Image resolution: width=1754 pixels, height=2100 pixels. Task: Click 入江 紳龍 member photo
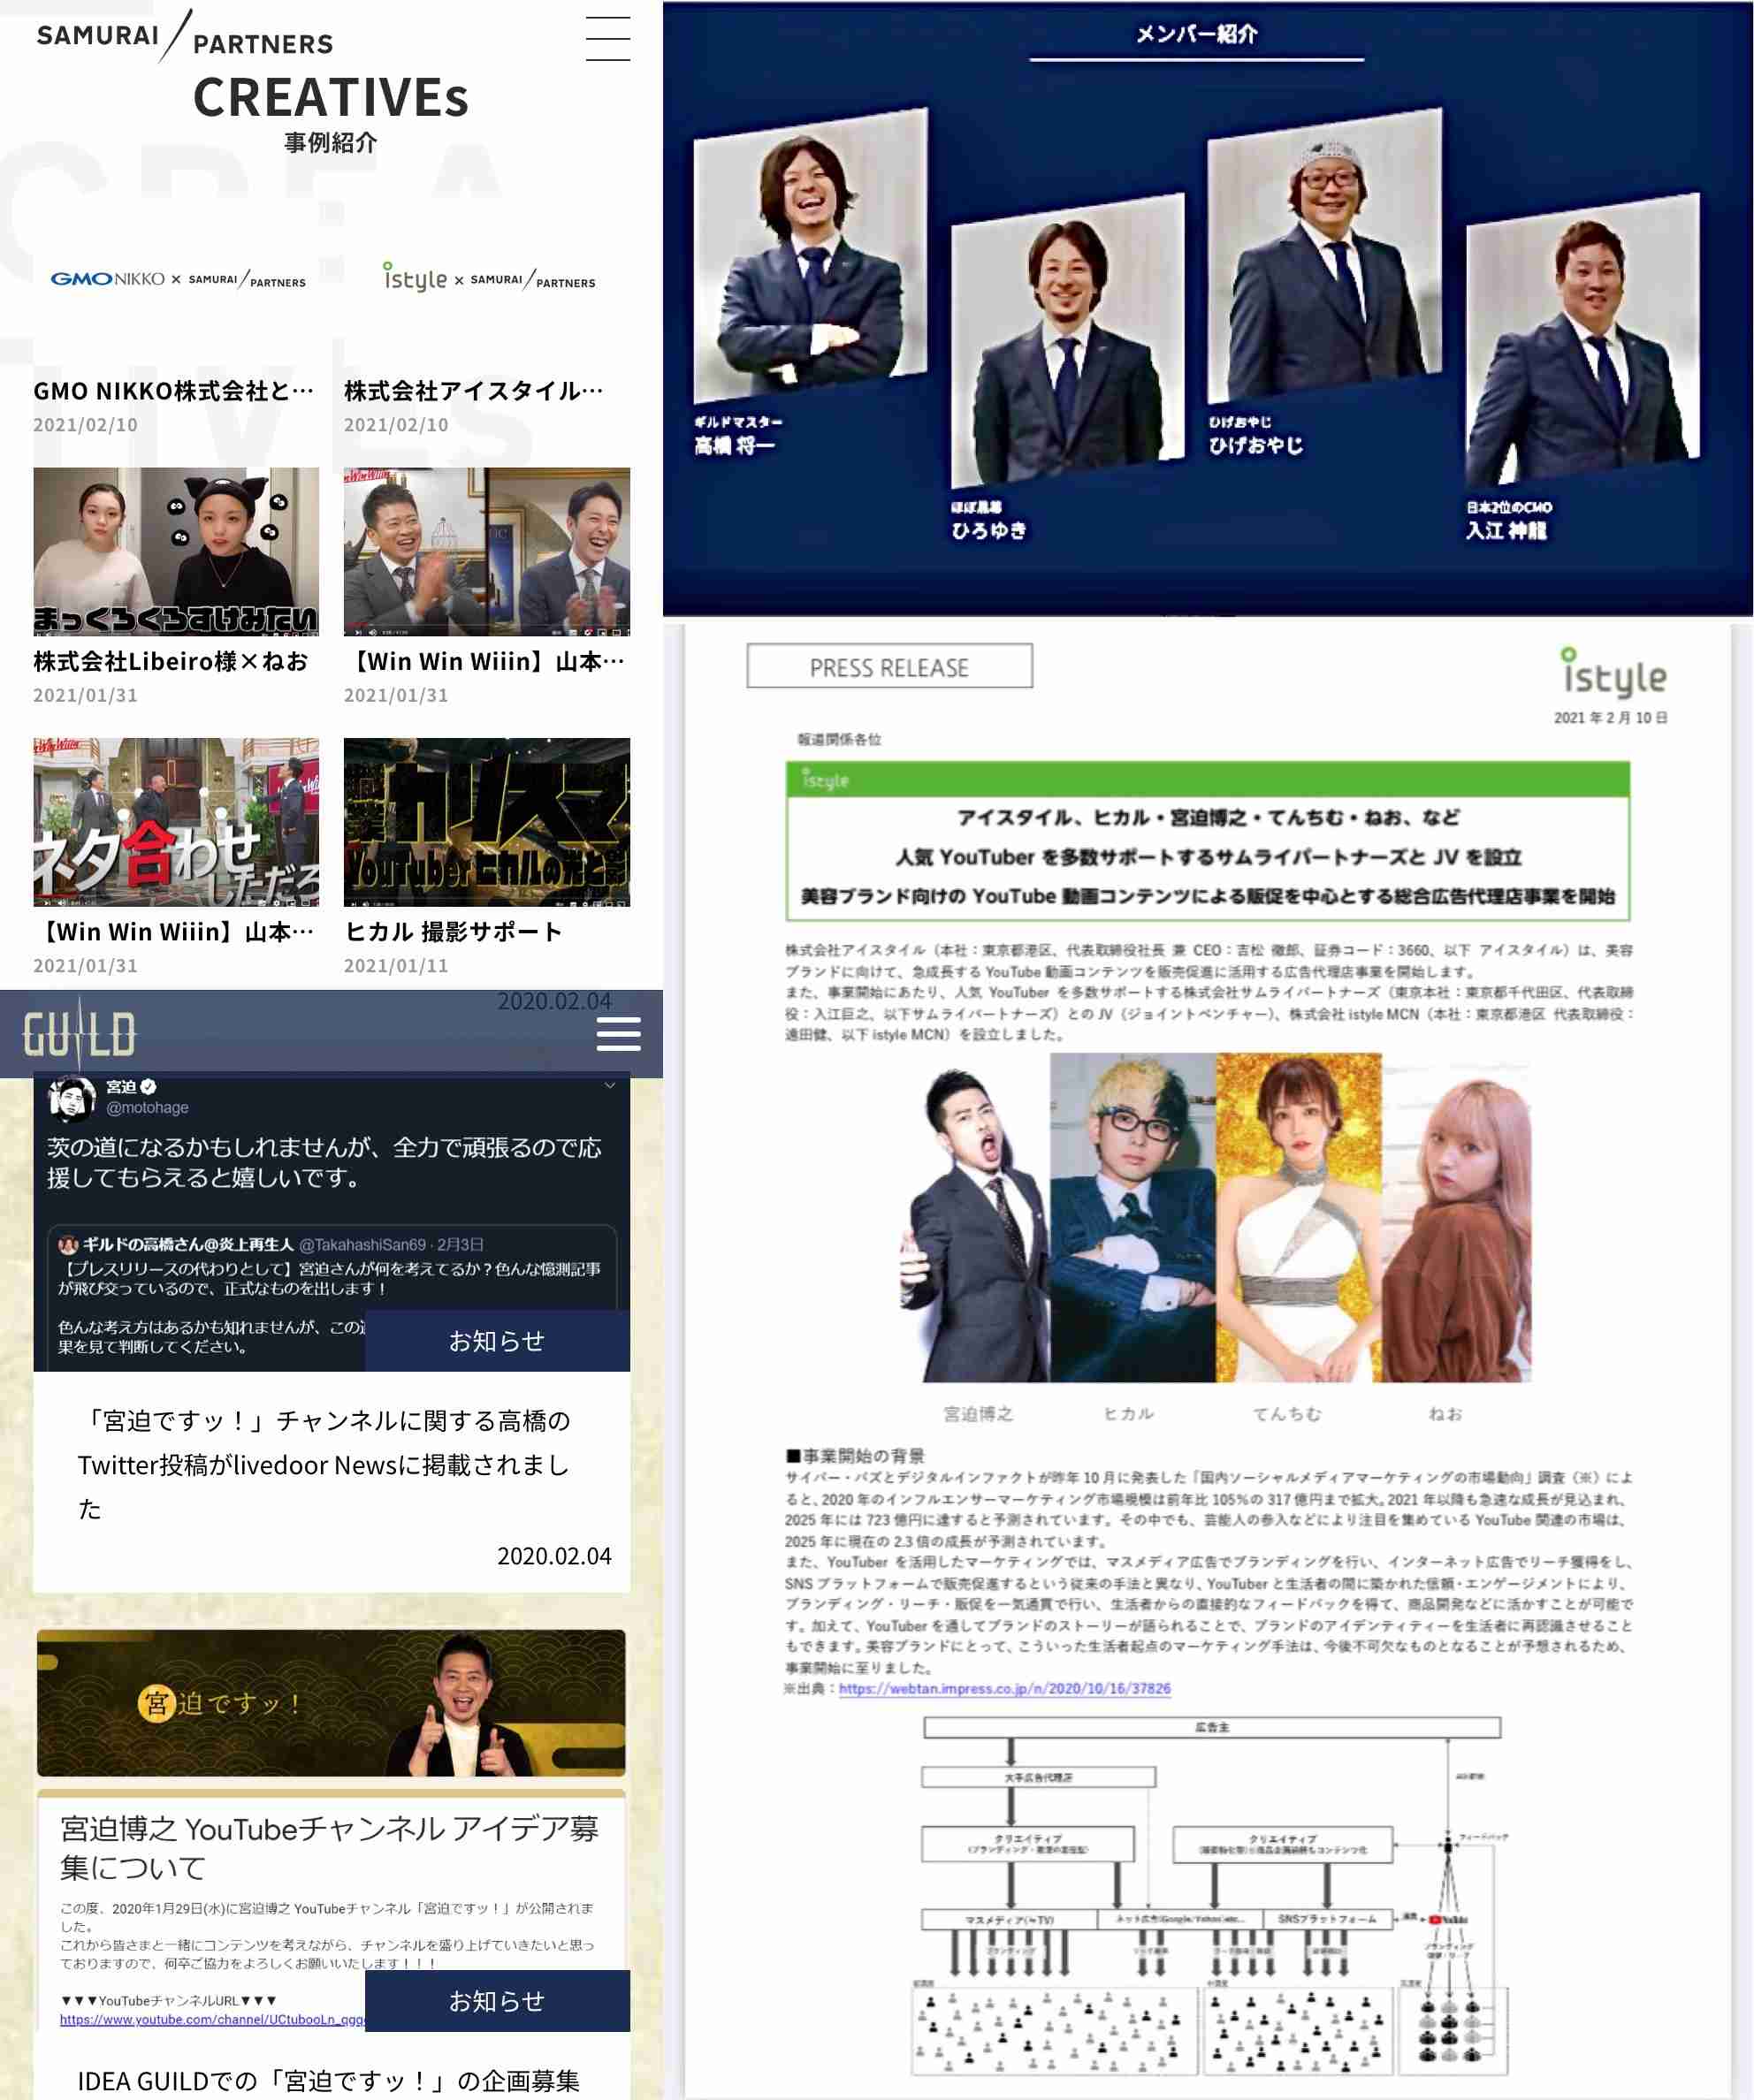point(1582,340)
